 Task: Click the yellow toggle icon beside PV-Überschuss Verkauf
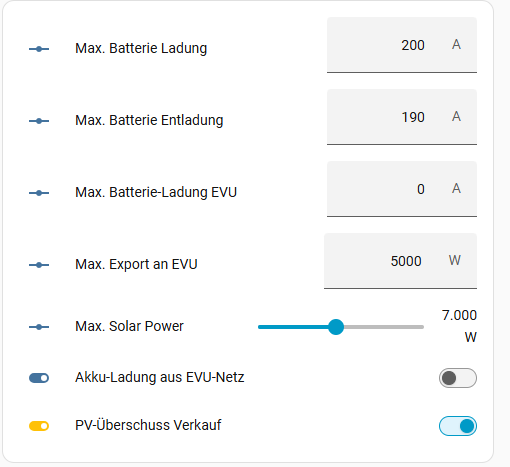coord(39,426)
